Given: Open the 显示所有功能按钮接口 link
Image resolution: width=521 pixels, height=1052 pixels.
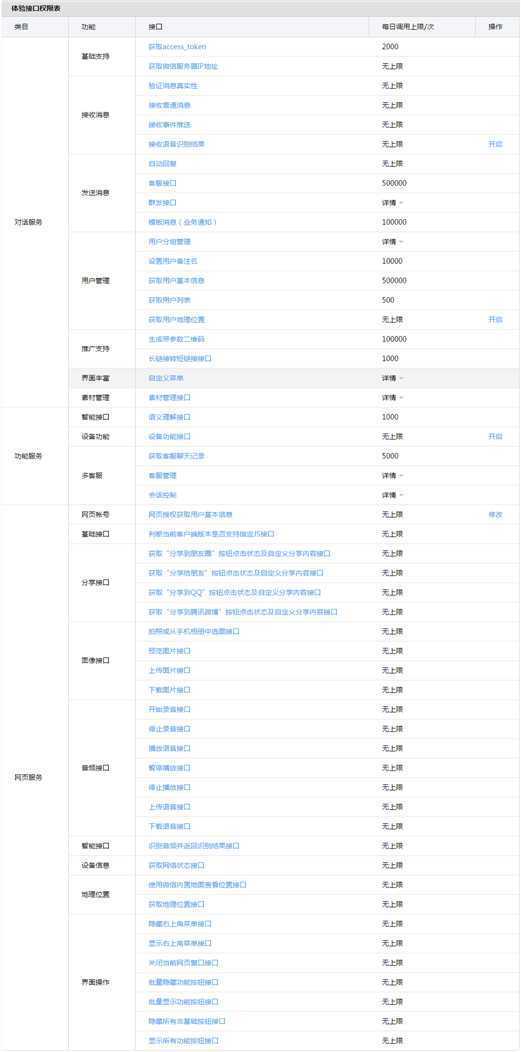Looking at the screenshot, I should pos(183,1041).
